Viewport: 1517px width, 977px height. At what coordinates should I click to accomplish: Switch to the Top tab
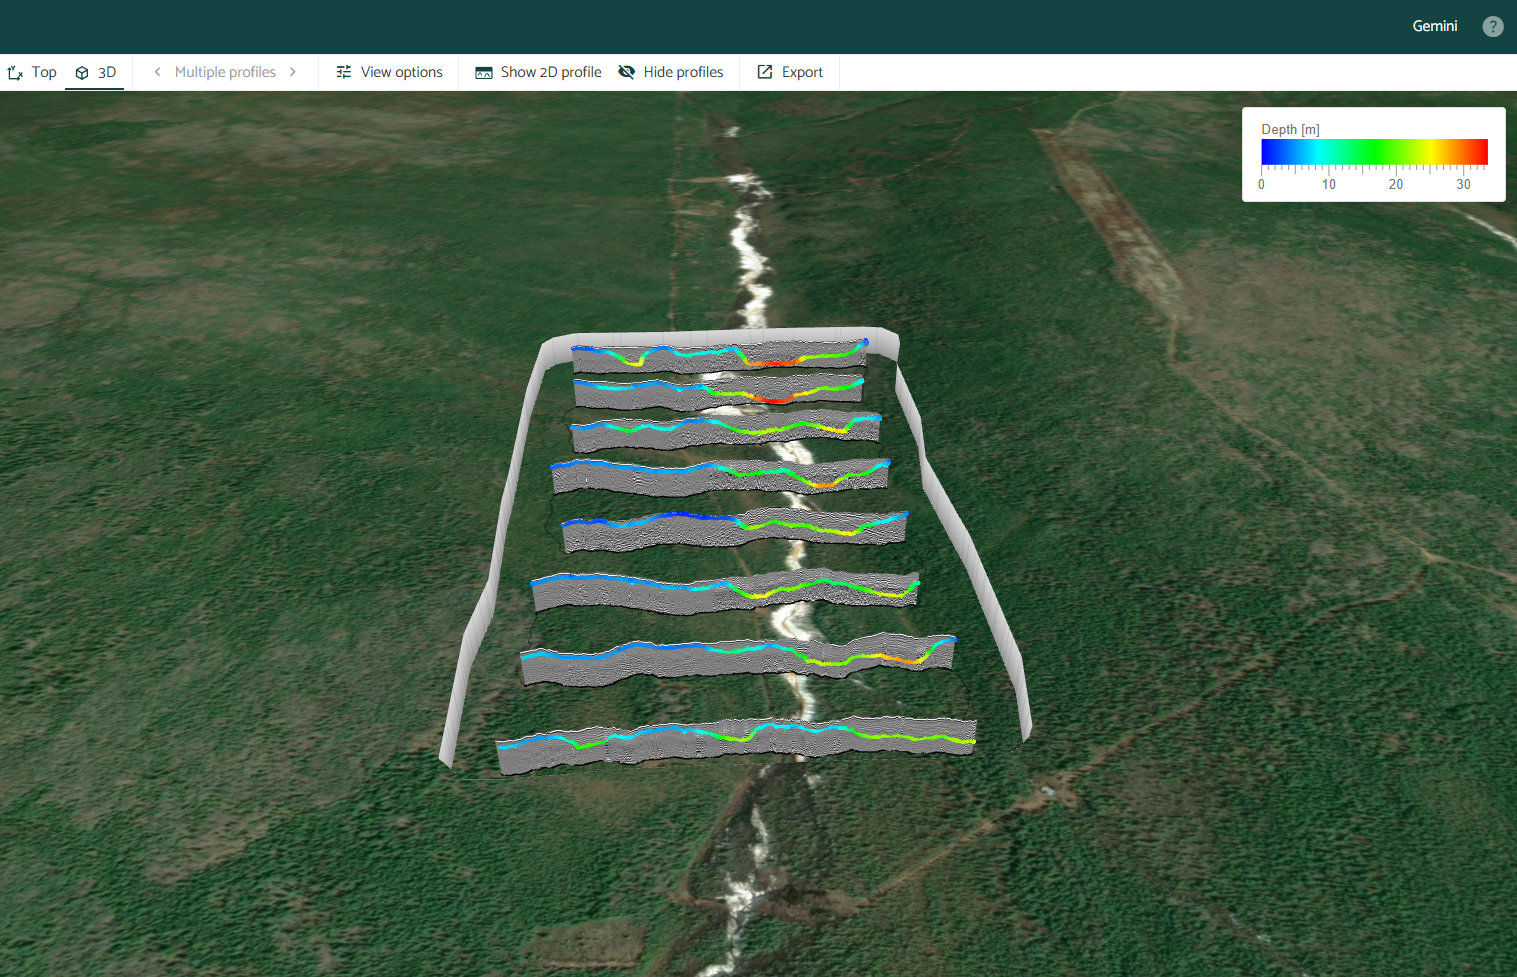point(32,71)
